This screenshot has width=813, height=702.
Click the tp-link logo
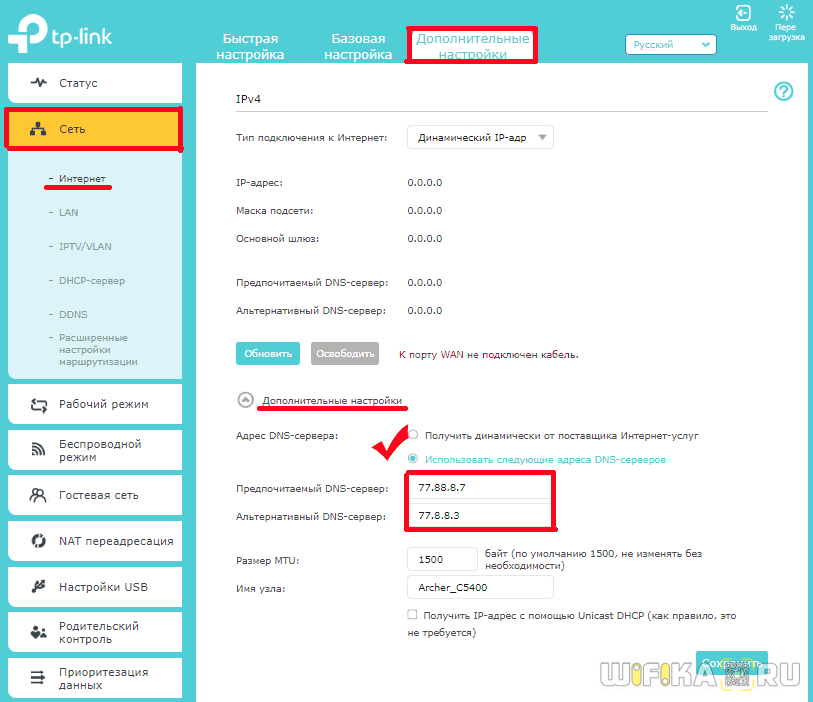60,34
